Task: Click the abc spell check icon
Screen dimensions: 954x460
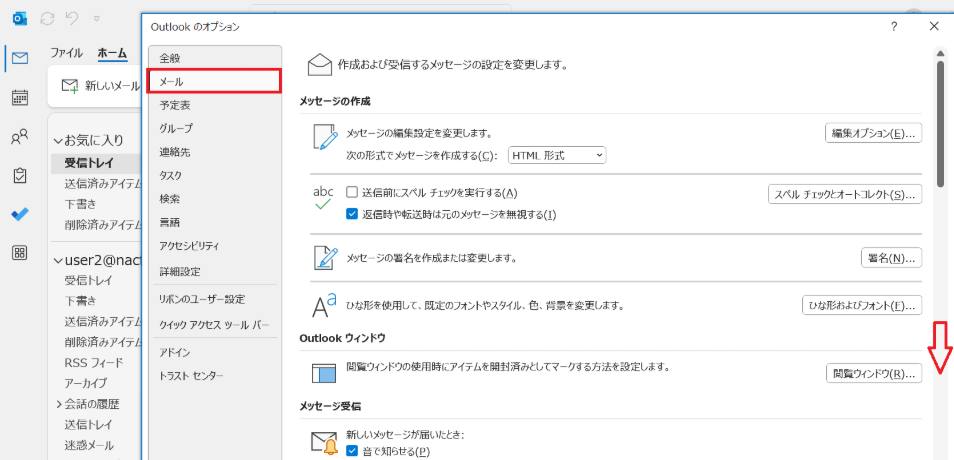Action: [323, 199]
